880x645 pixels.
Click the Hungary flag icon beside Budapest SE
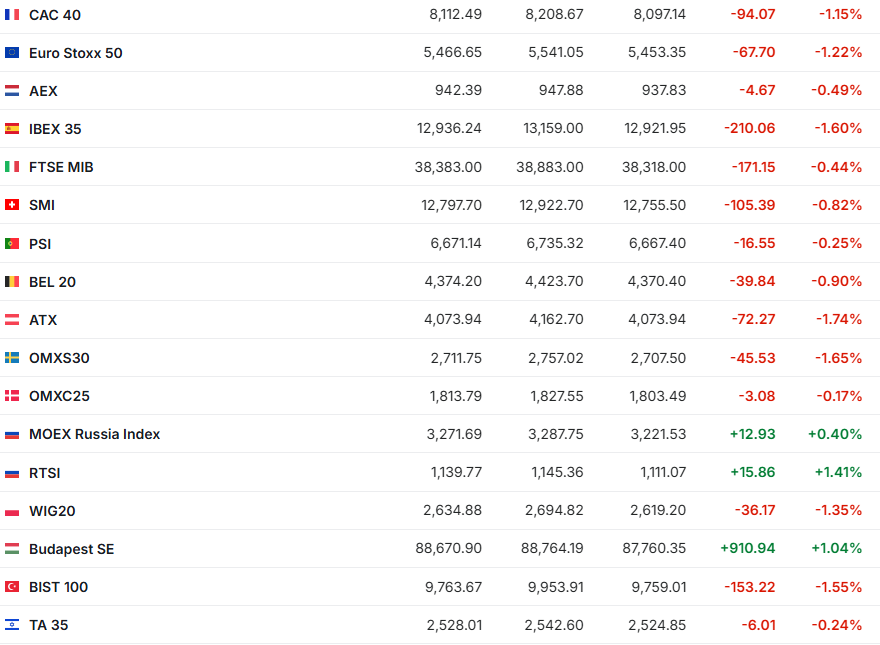(x=12, y=549)
